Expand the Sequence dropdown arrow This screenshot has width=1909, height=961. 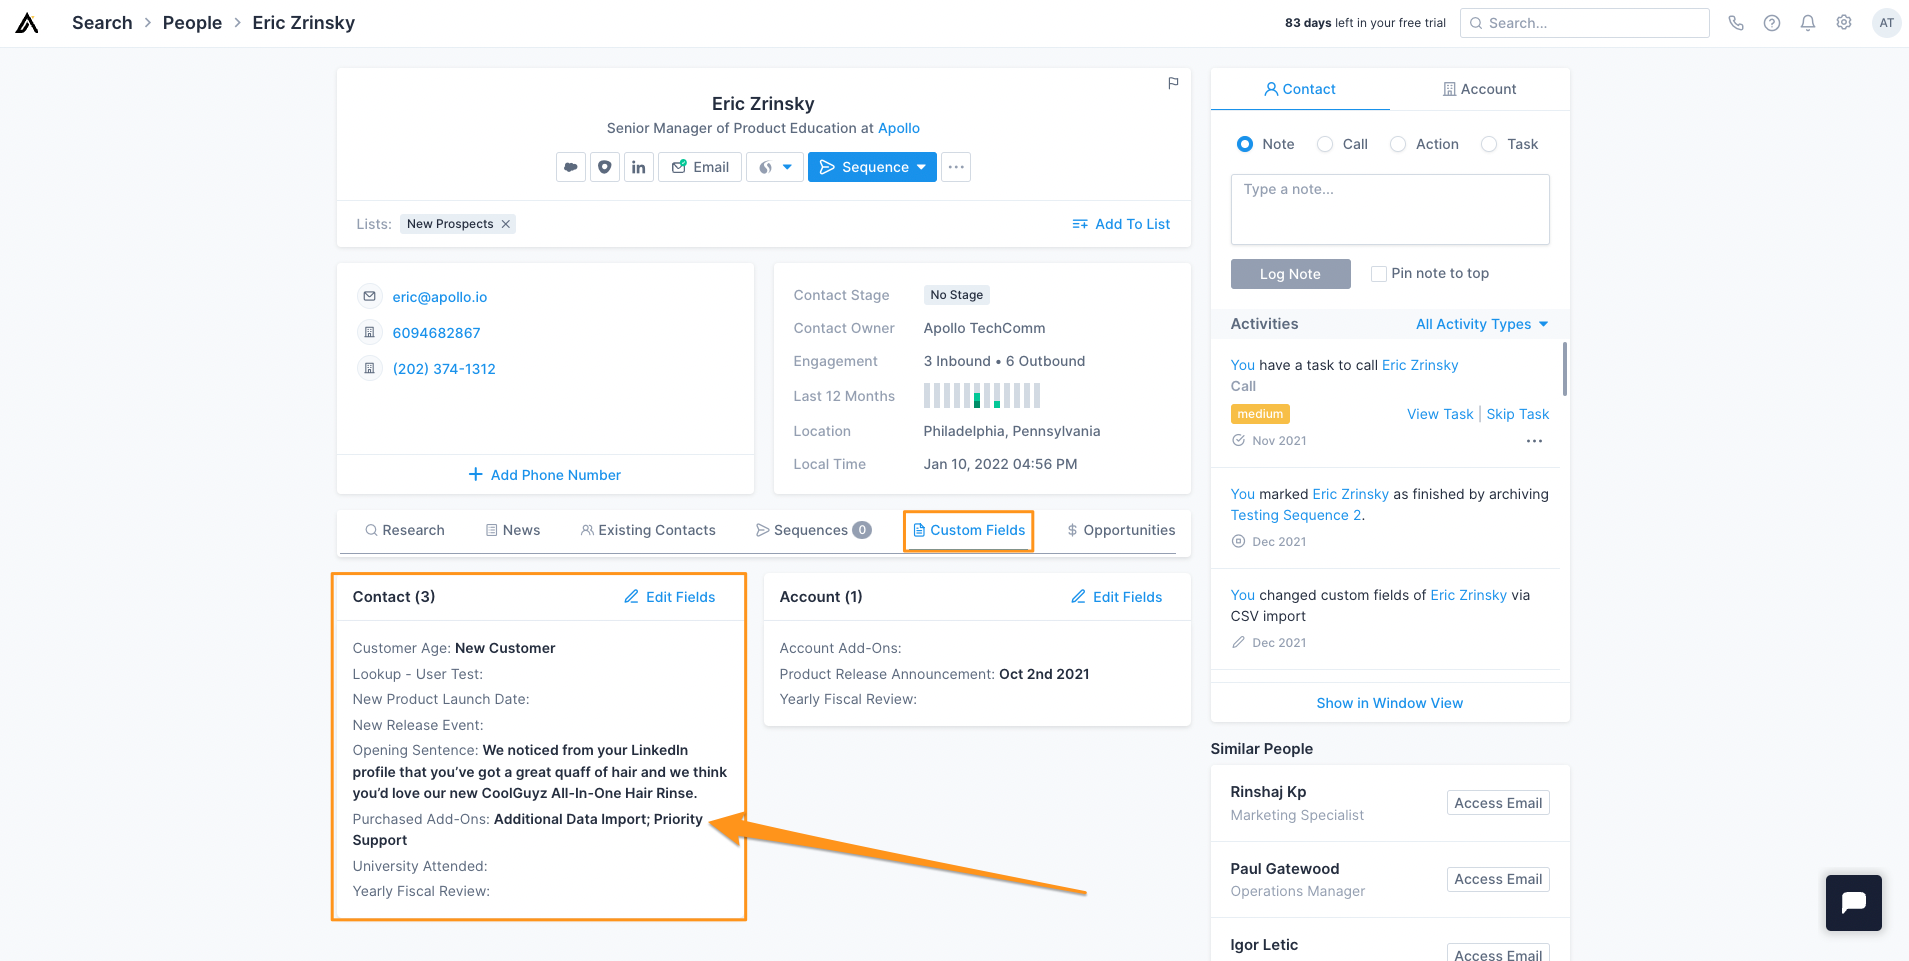click(x=921, y=167)
